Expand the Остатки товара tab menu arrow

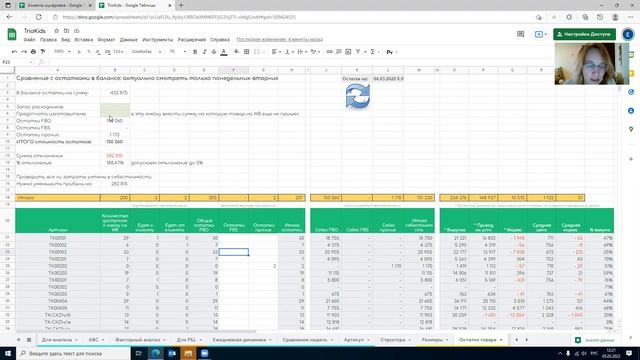pos(501,340)
